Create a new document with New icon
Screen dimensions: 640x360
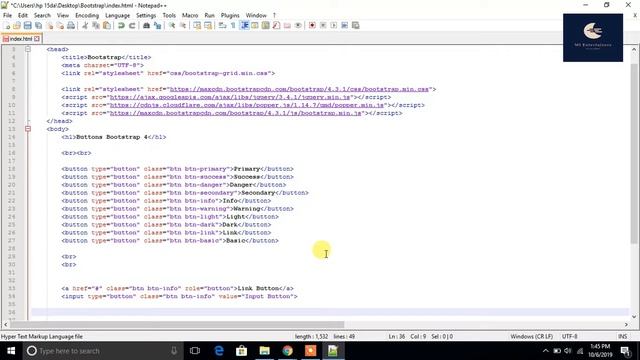[x=7, y=25]
